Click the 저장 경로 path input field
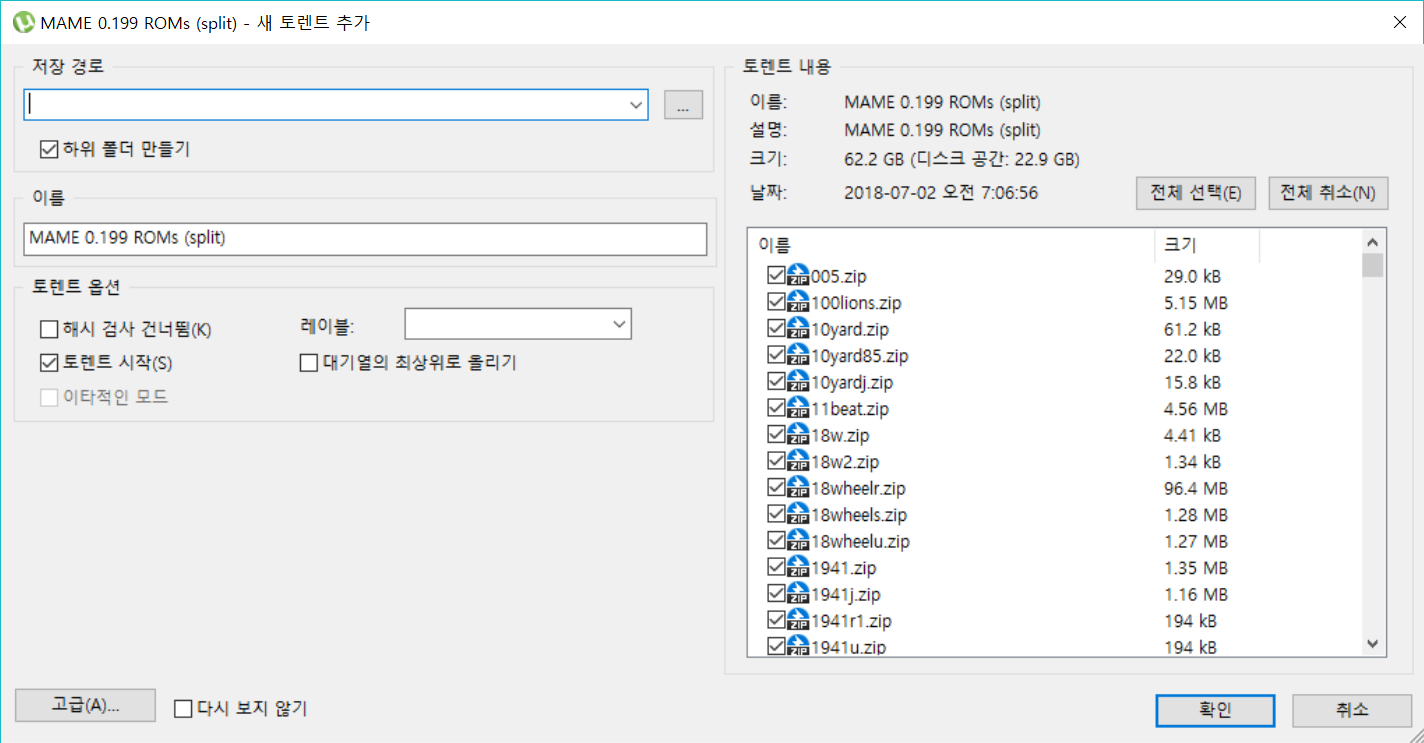The height and width of the screenshot is (743, 1424). tap(336, 104)
